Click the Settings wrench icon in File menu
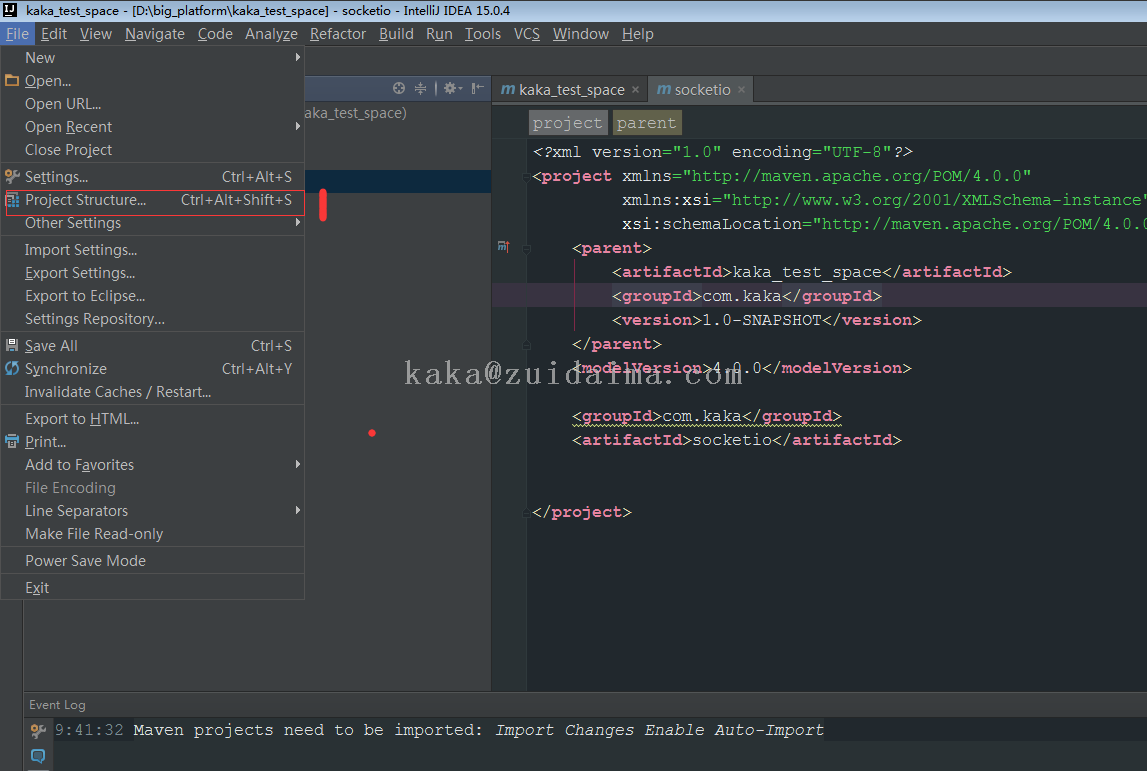1147x771 pixels. point(12,176)
